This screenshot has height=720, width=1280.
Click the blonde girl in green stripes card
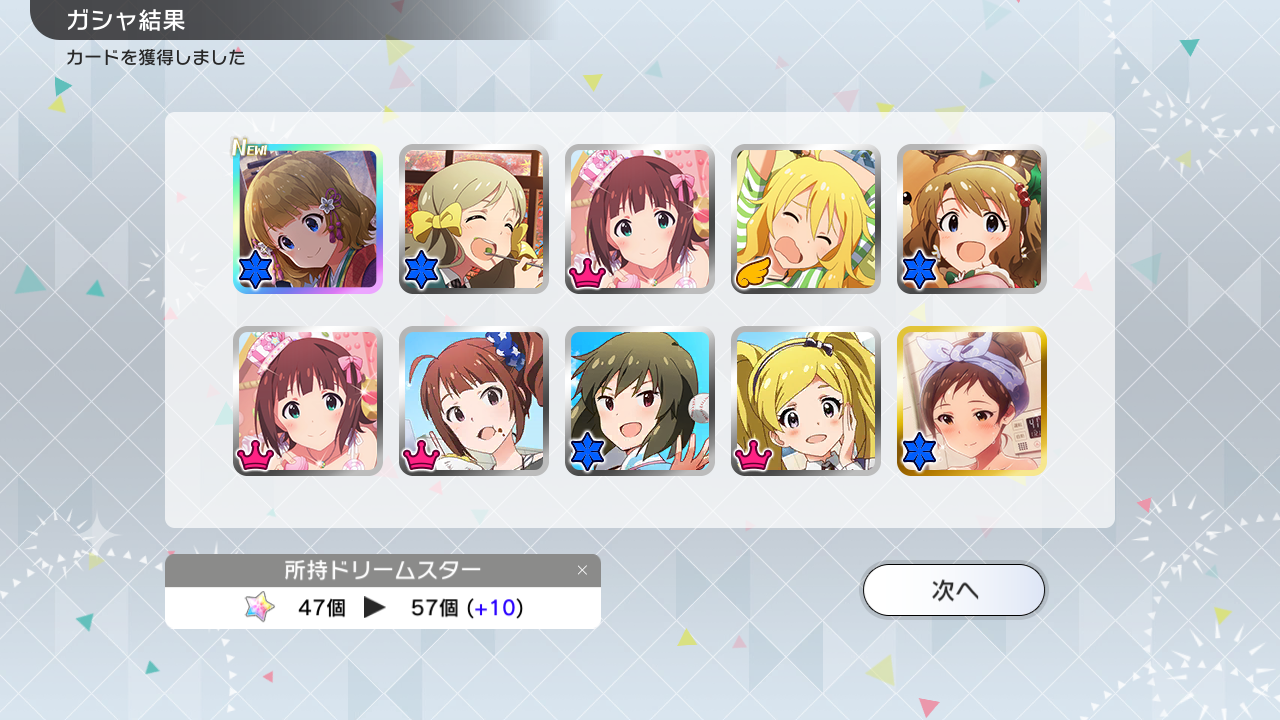click(x=806, y=219)
